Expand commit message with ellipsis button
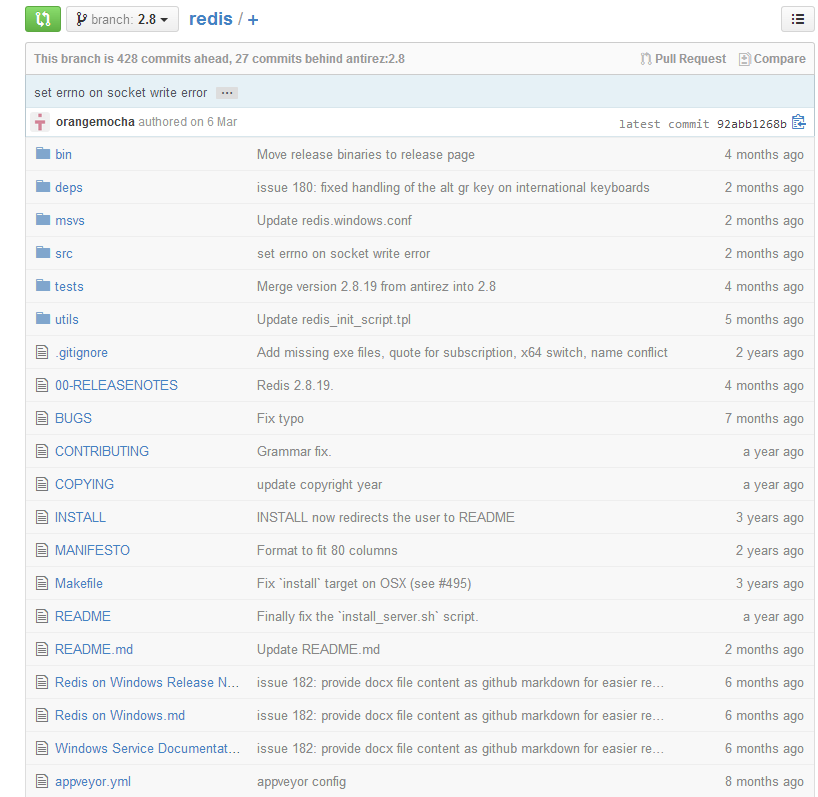This screenshot has height=797, width=818. [227, 93]
